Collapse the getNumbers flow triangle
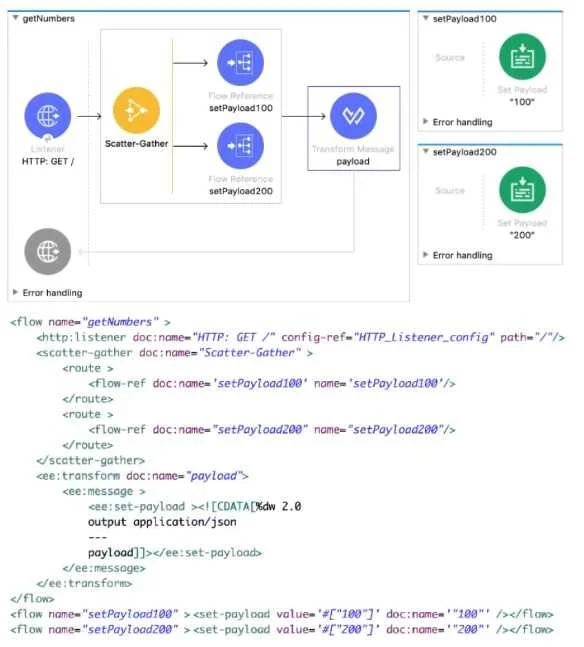 [x=15, y=18]
